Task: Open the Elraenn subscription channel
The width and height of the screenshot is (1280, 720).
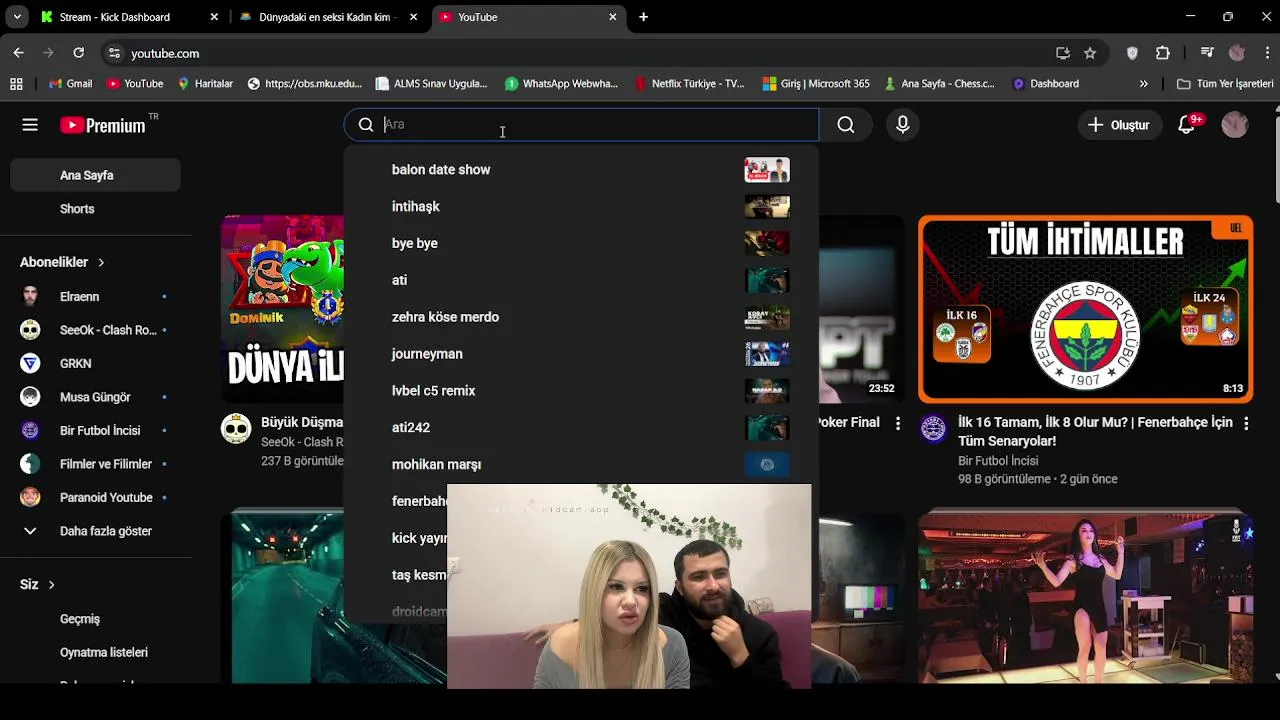Action: pyautogui.click(x=95, y=297)
